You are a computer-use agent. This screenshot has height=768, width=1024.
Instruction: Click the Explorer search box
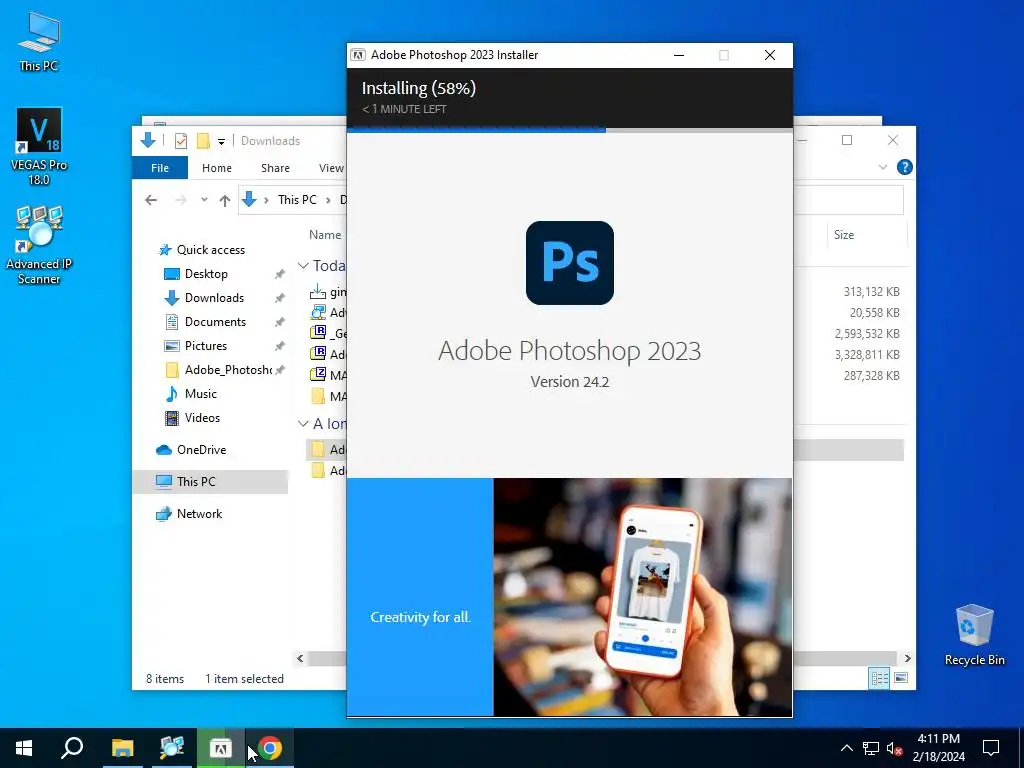pyautogui.click(x=849, y=200)
